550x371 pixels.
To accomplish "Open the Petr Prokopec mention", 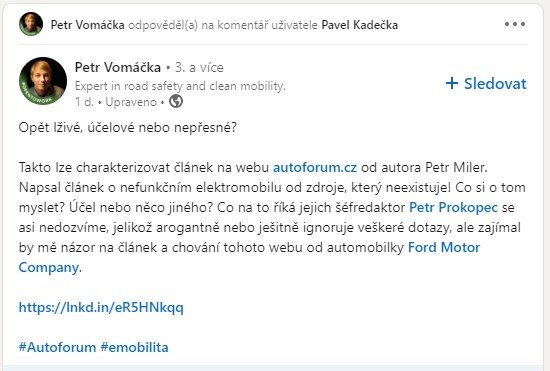I will pyautogui.click(x=453, y=207).
